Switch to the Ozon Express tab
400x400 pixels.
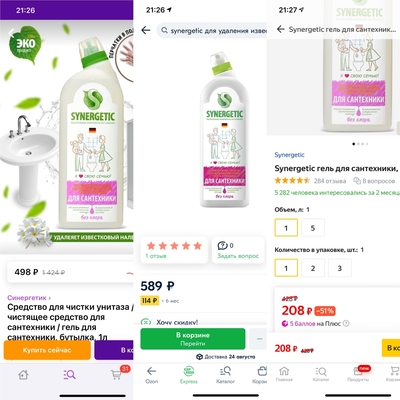(189, 375)
